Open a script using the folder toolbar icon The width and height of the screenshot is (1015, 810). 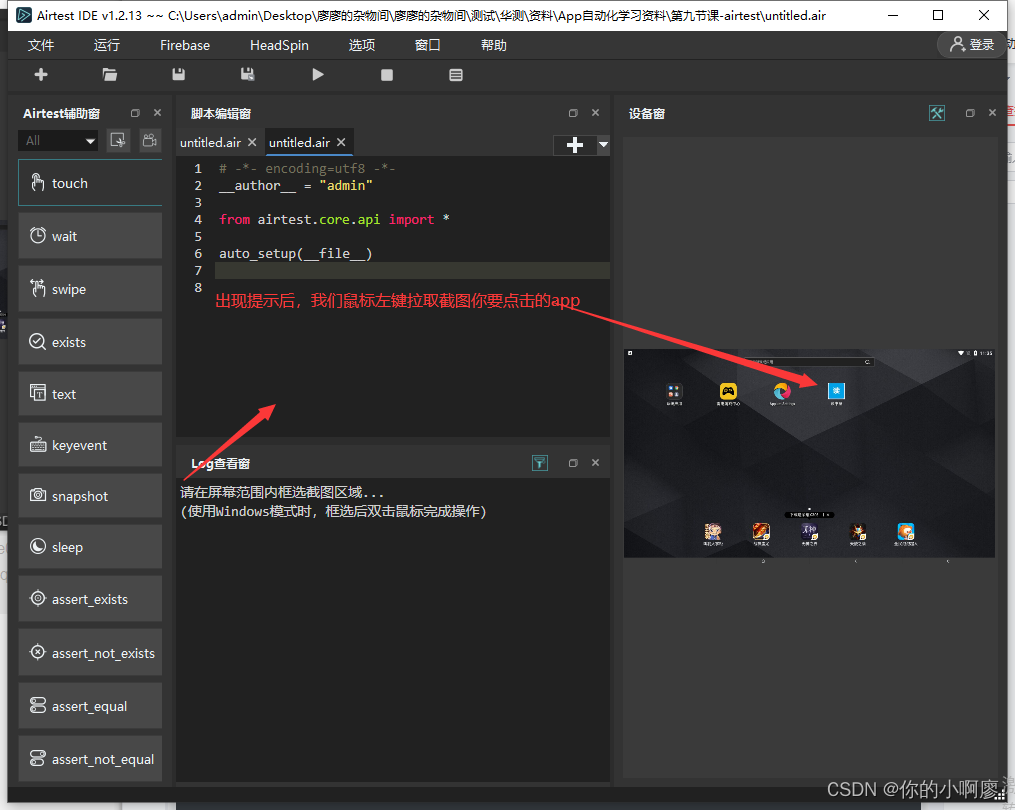click(x=109, y=75)
